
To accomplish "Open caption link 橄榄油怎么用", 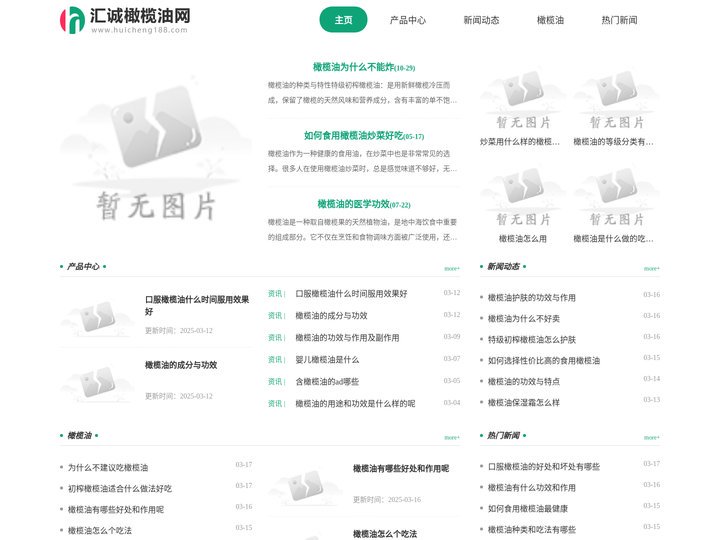I will 523,239.
